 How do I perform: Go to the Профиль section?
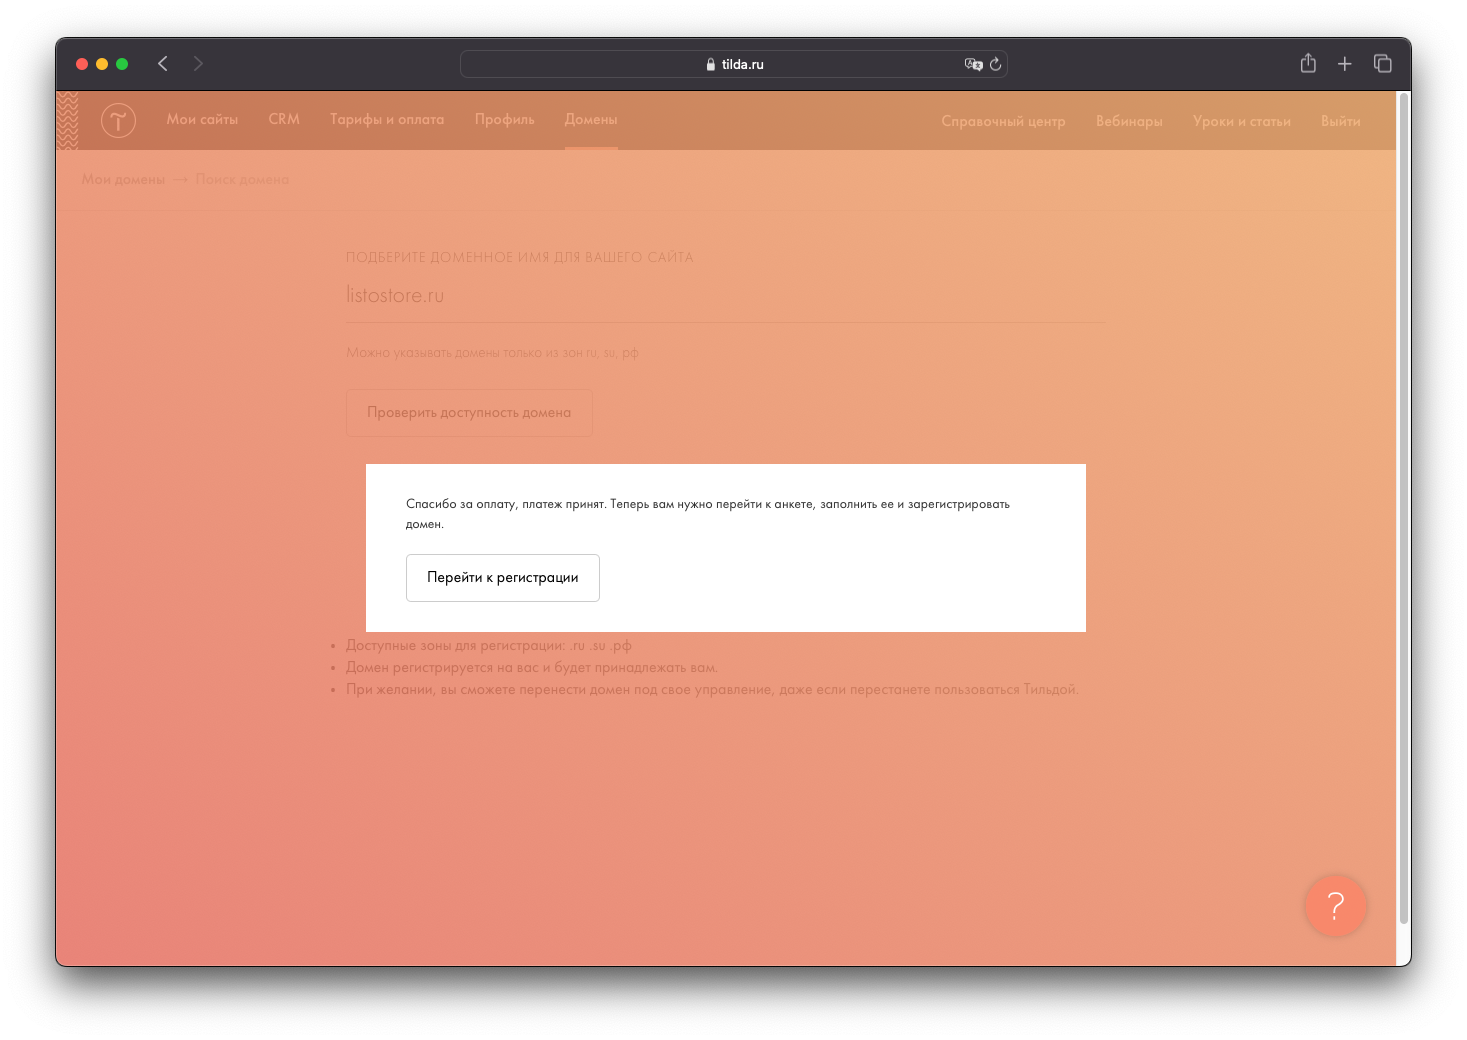click(505, 119)
